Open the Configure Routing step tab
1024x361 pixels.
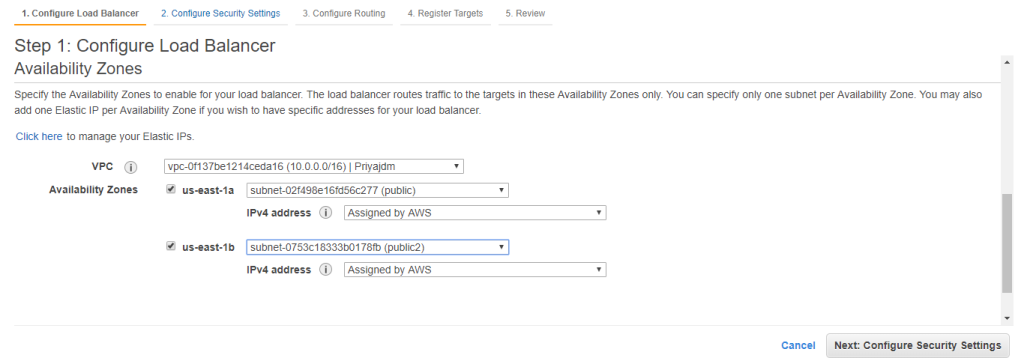(x=344, y=13)
